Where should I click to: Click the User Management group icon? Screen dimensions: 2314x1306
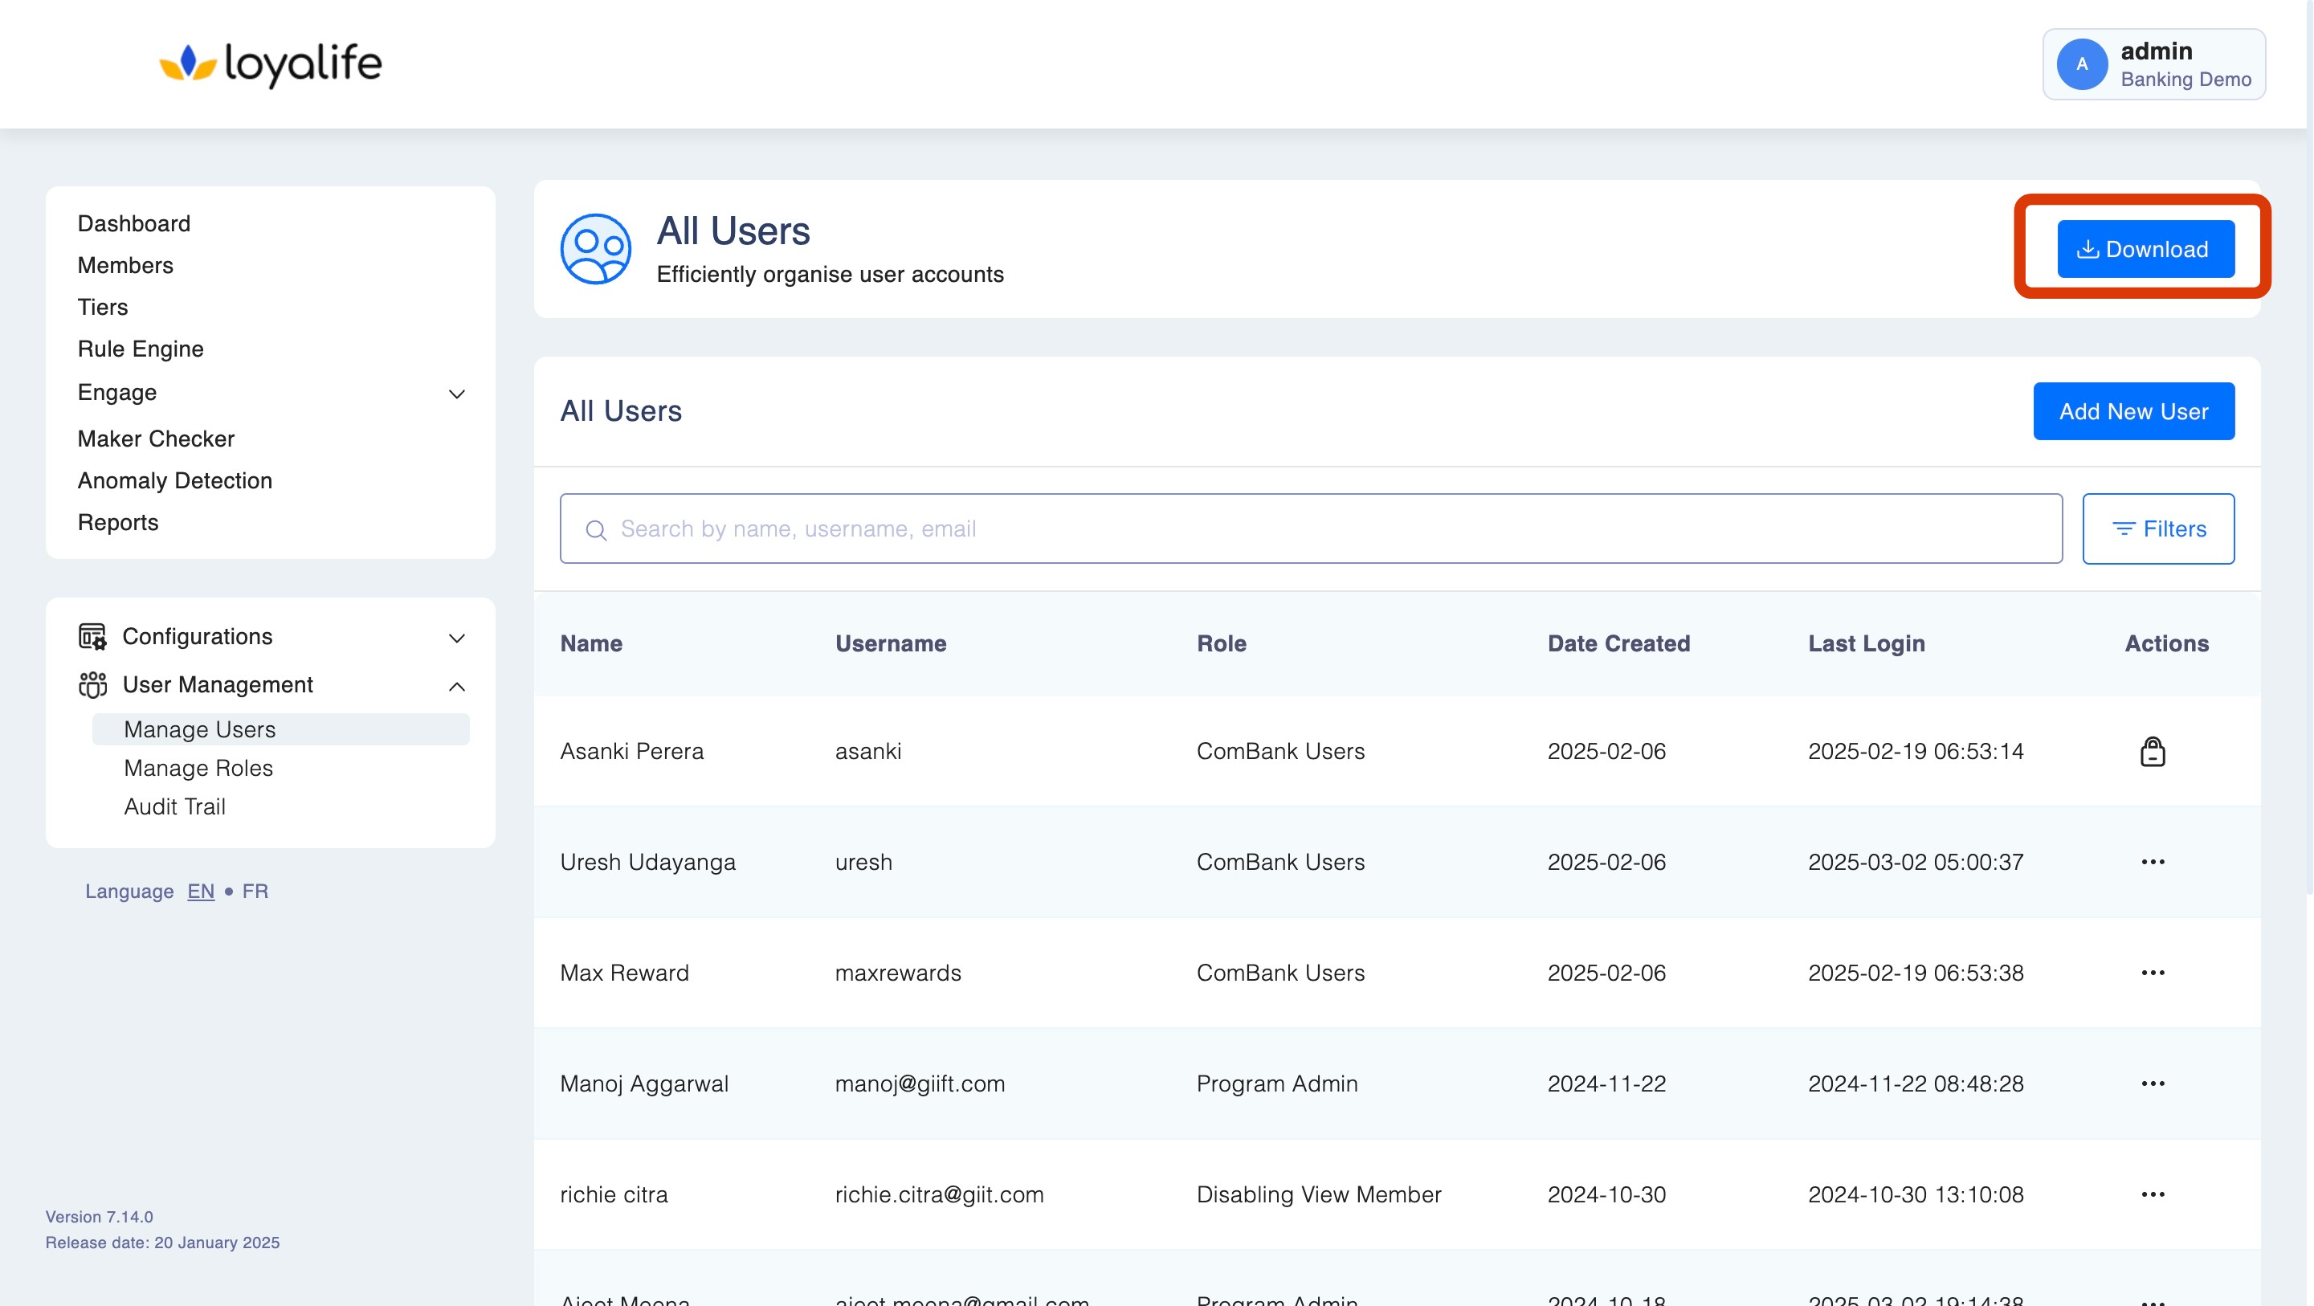[x=93, y=685]
